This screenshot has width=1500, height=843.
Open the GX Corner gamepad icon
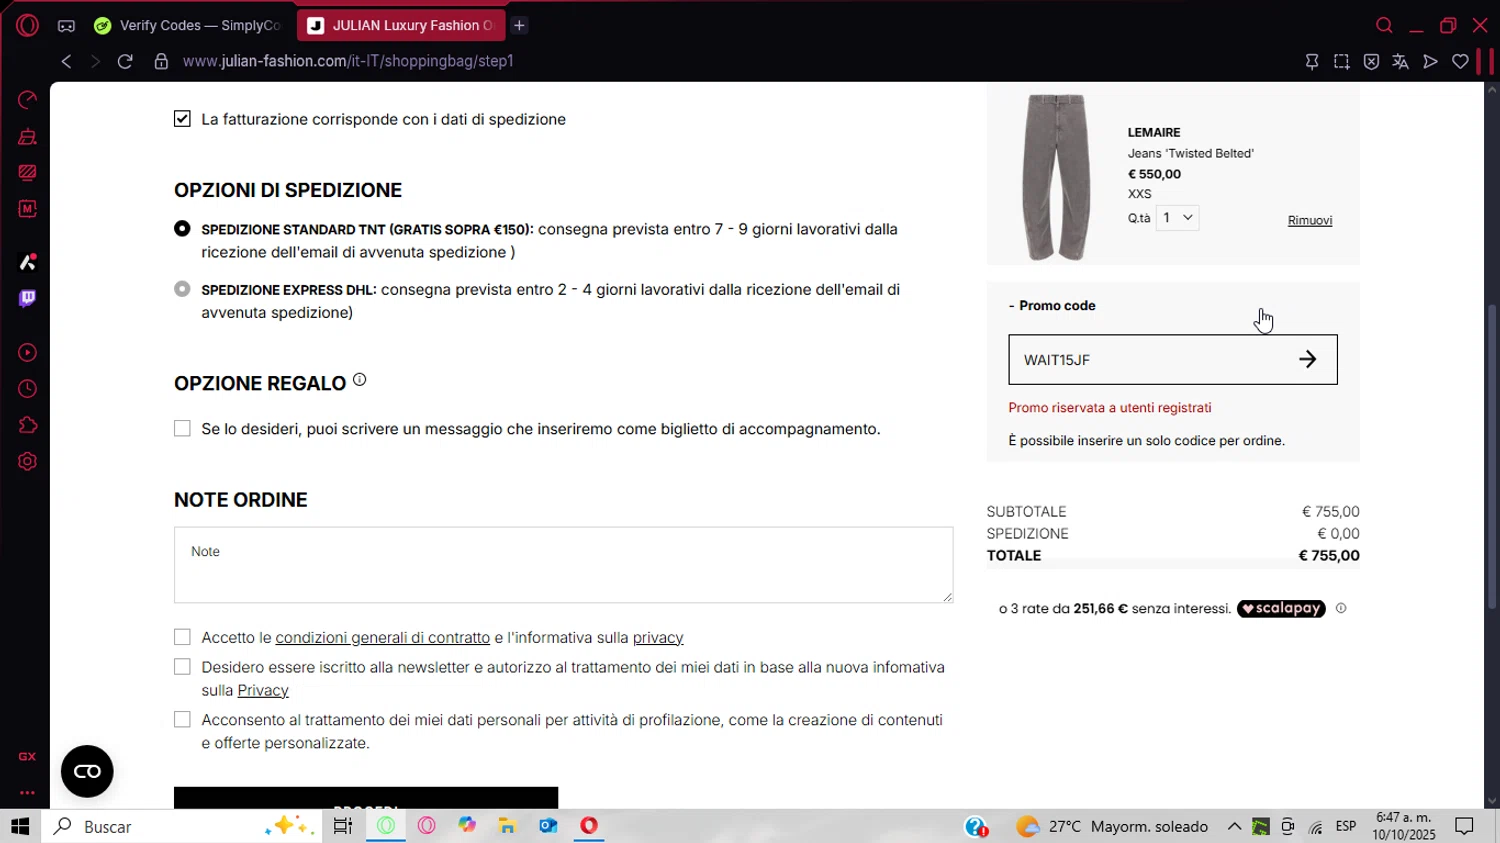[x=66, y=26]
